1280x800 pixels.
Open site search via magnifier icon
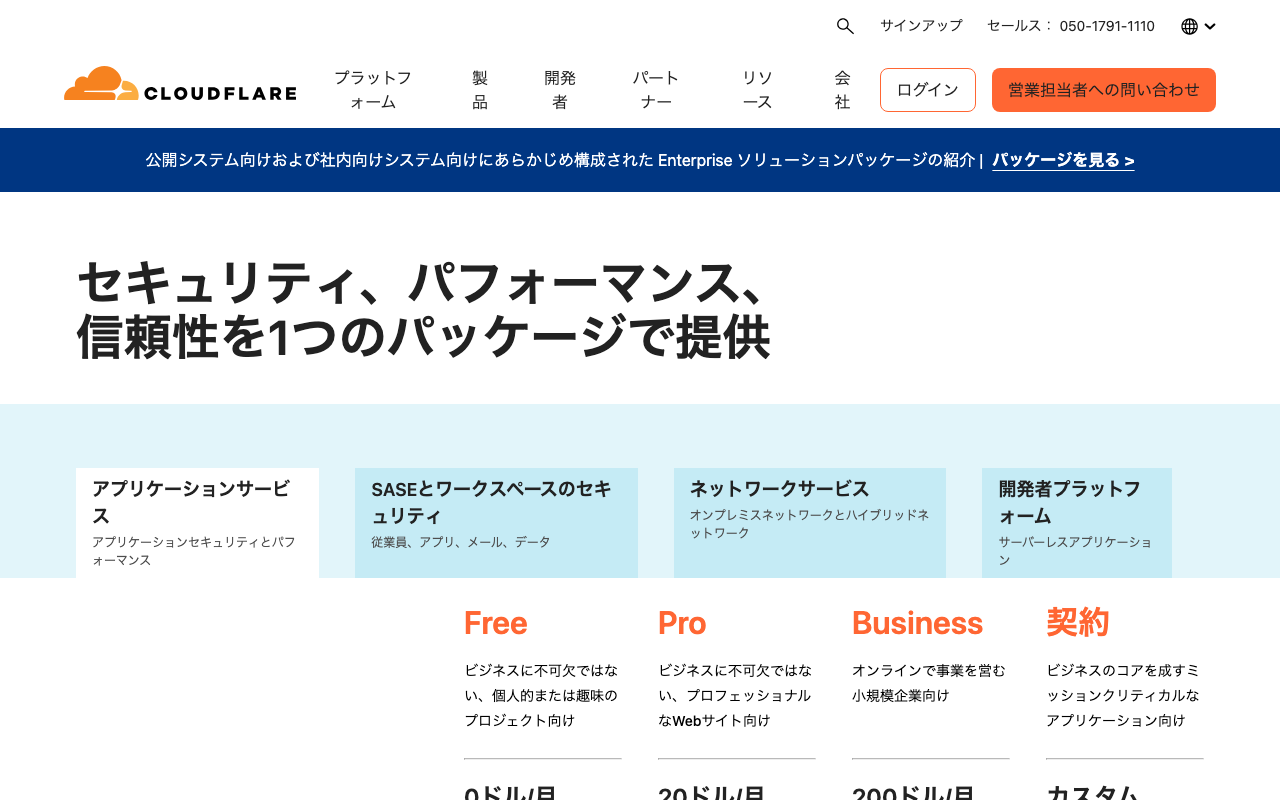click(844, 25)
